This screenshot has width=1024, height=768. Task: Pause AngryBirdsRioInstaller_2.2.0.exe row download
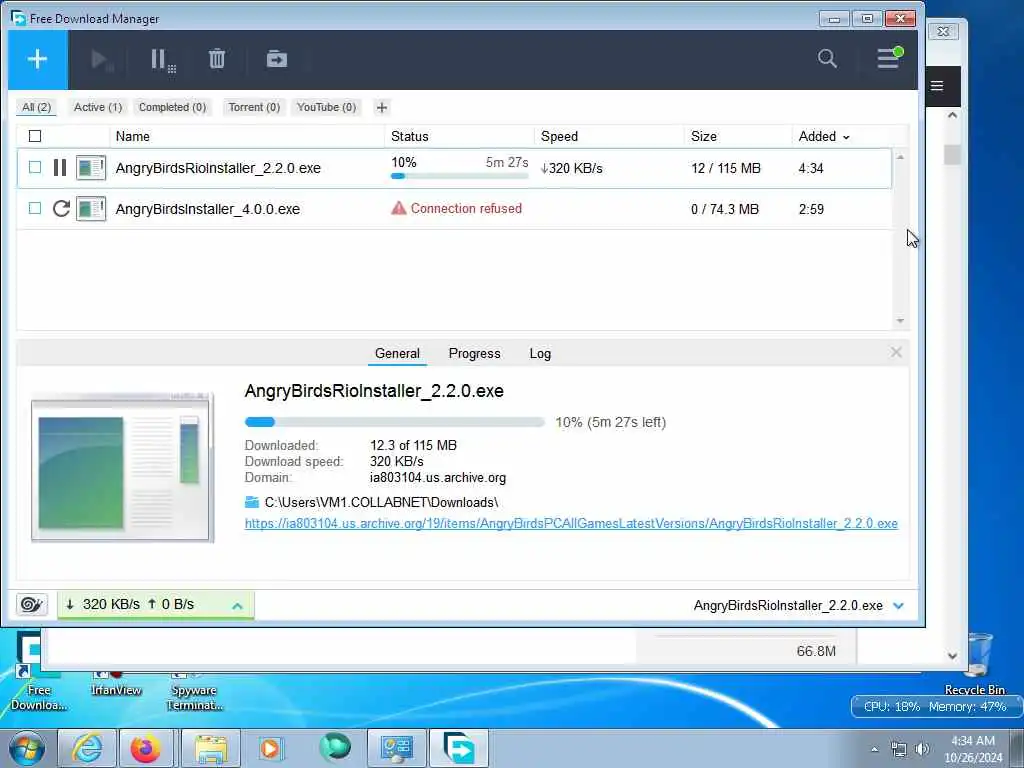click(60, 168)
